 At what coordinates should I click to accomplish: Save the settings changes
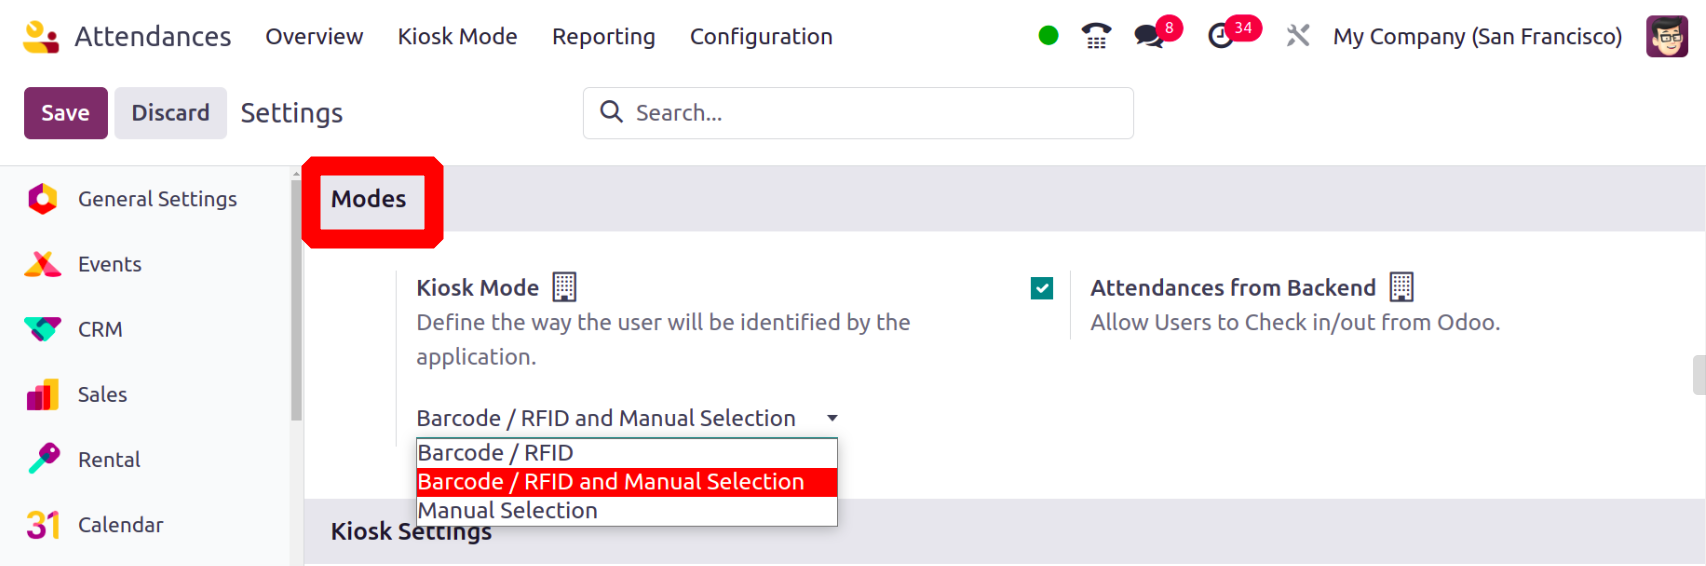(66, 113)
